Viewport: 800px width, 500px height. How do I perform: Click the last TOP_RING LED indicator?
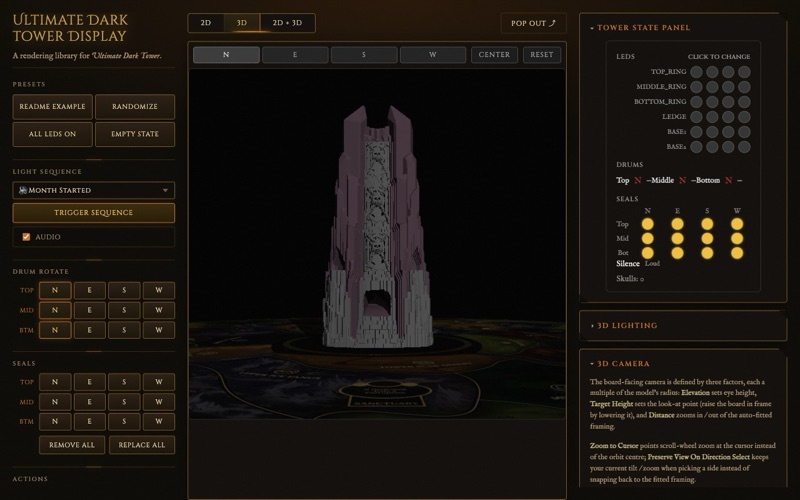tap(744, 72)
